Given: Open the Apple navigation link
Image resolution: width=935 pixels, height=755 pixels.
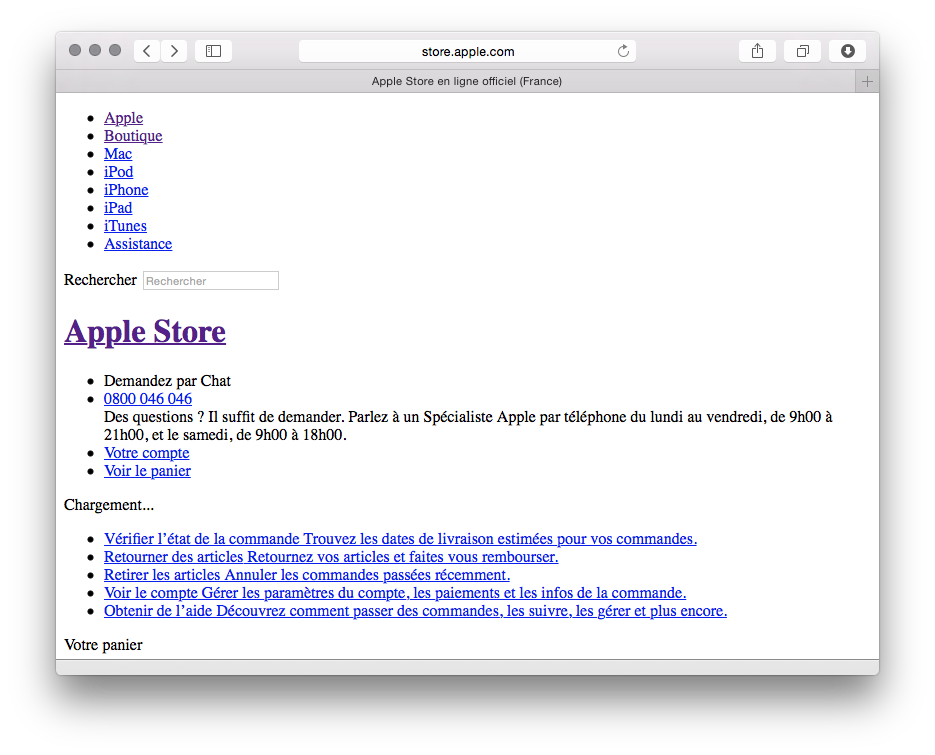Looking at the screenshot, I should [123, 118].
